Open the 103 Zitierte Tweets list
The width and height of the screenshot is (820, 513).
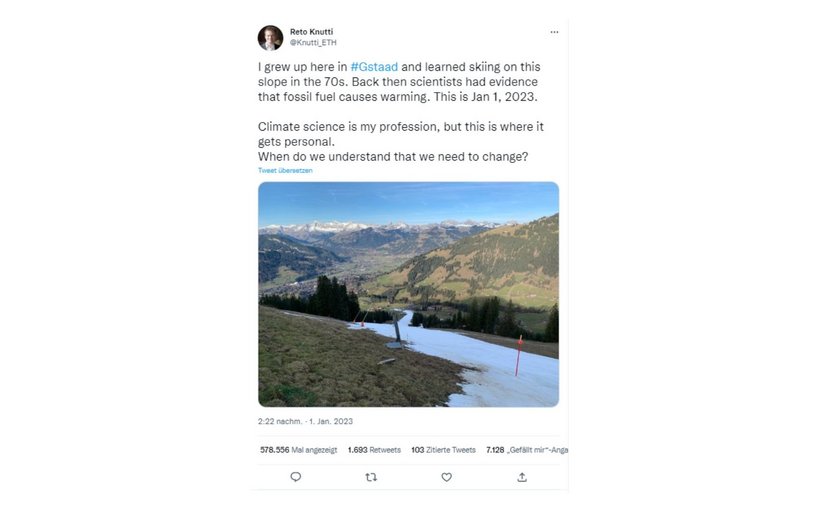pyautogui.click(x=443, y=450)
